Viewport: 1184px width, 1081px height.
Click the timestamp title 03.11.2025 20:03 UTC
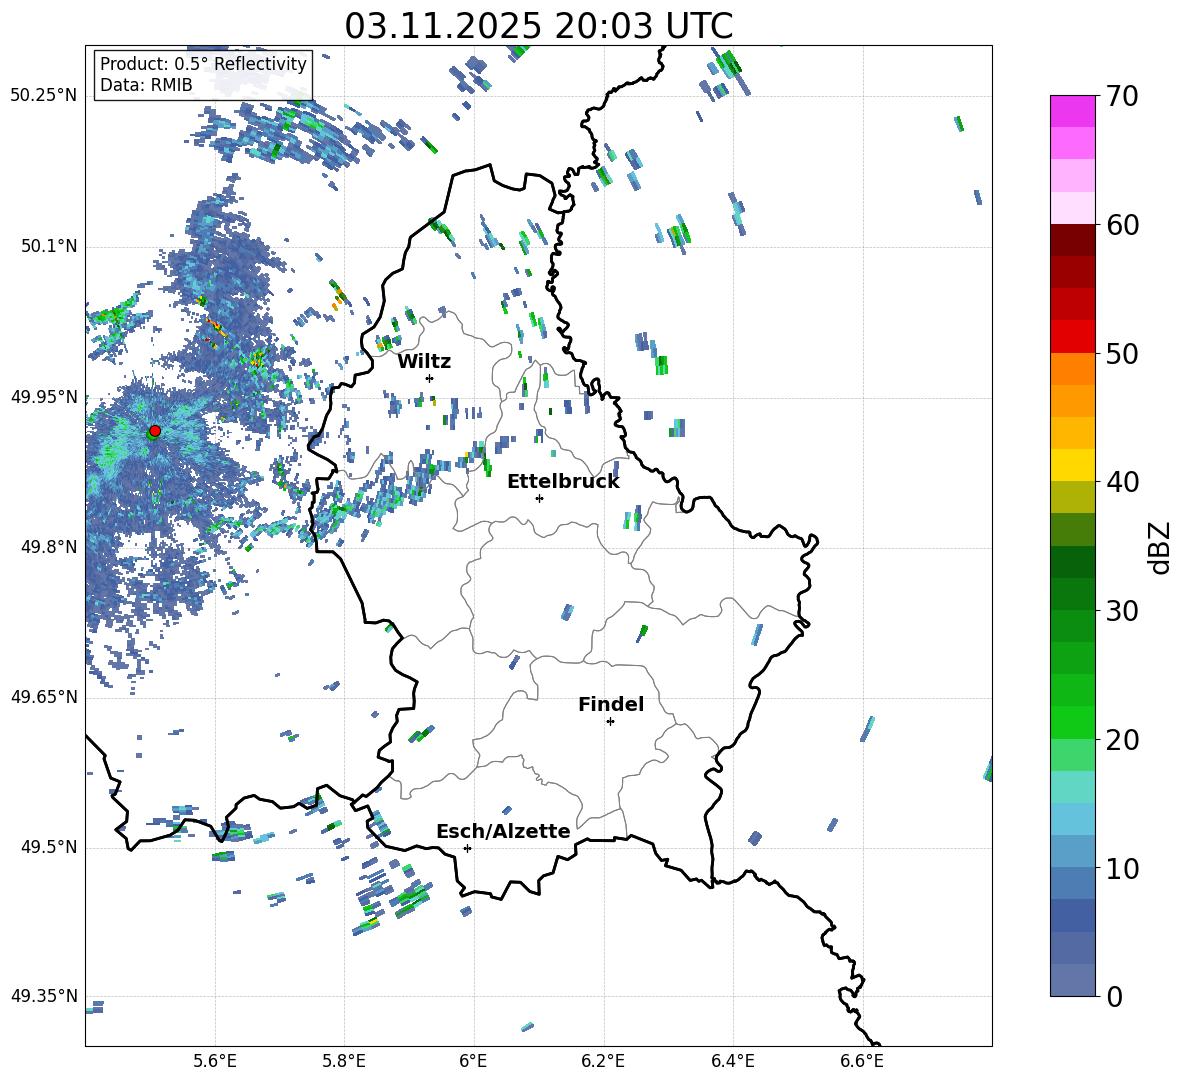coord(539,26)
